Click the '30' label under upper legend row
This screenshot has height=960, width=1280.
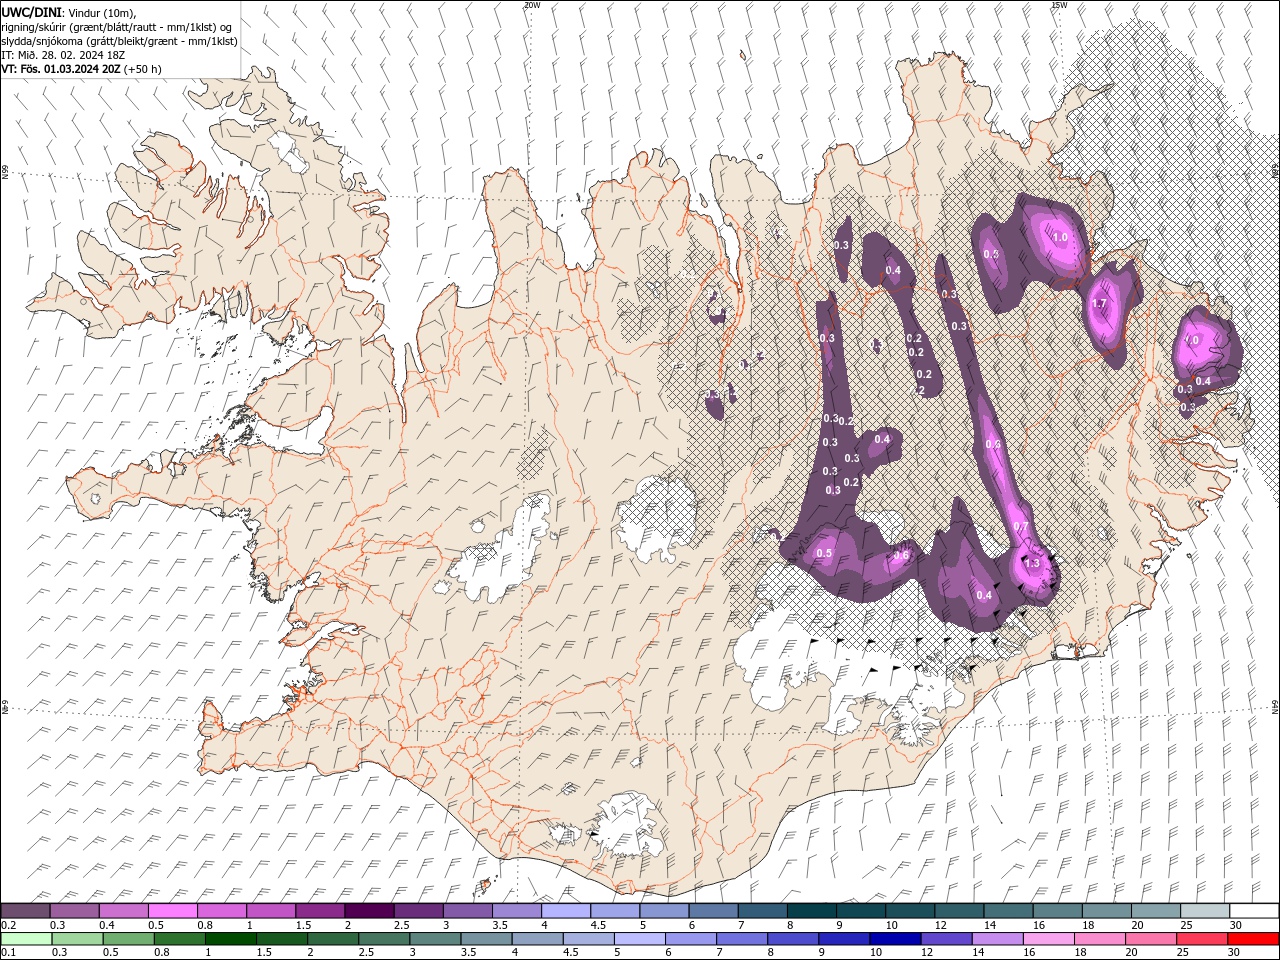(x=1235, y=925)
